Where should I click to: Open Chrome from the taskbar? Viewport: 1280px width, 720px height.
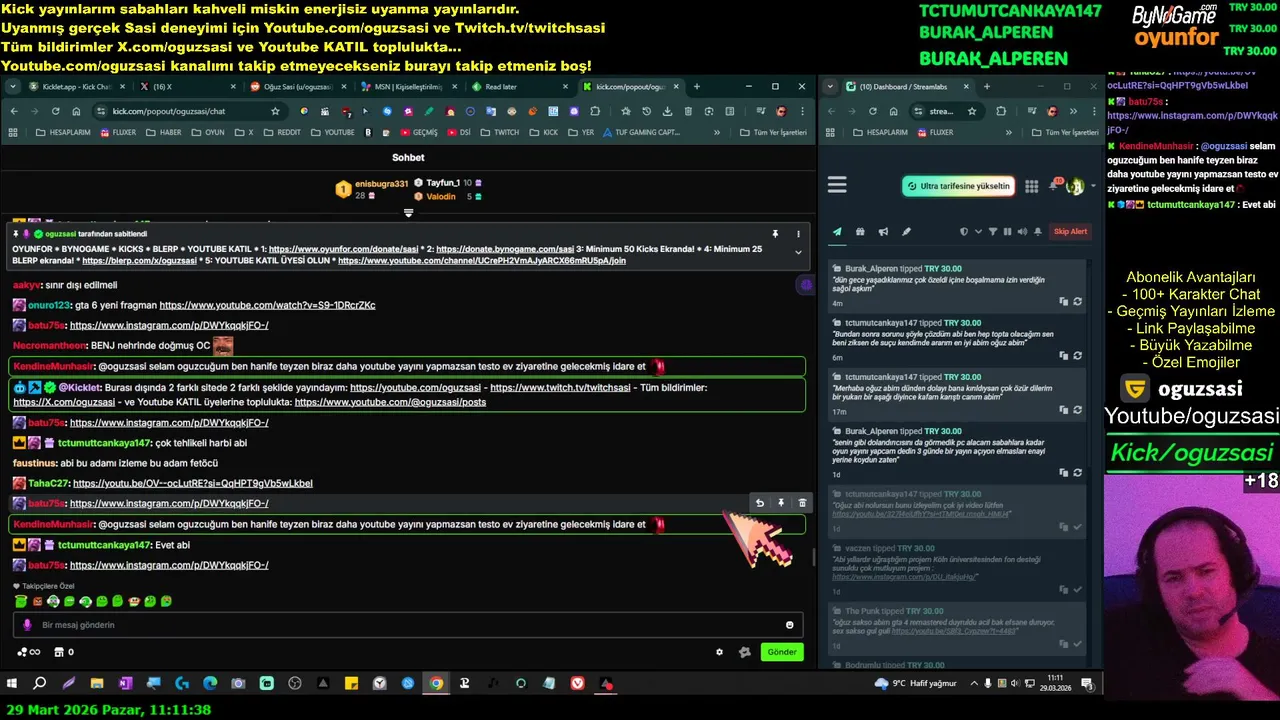point(436,684)
